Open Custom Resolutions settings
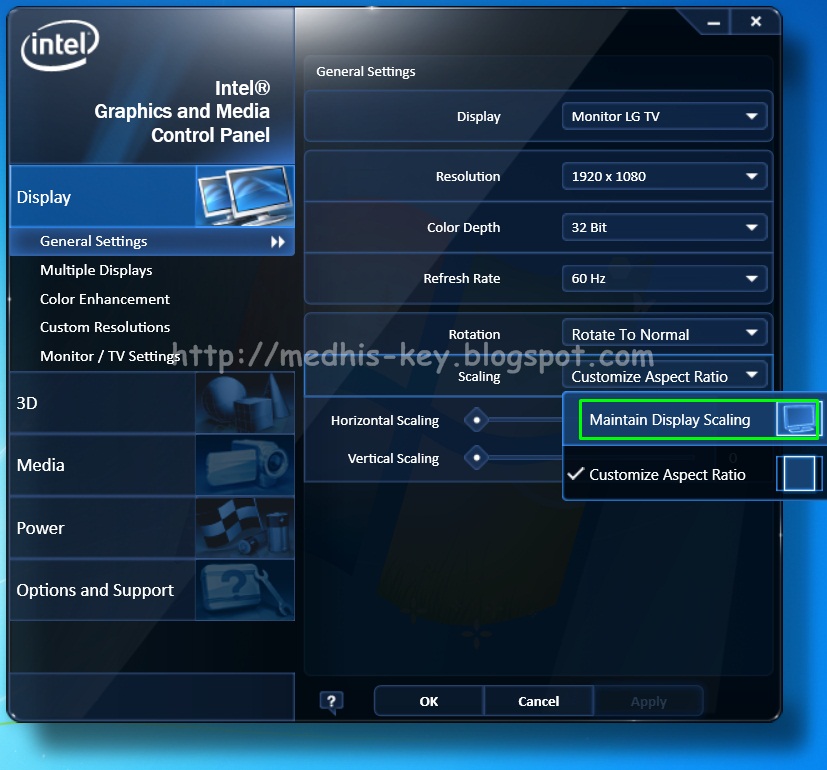The image size is (827, 770). [105, 327]
